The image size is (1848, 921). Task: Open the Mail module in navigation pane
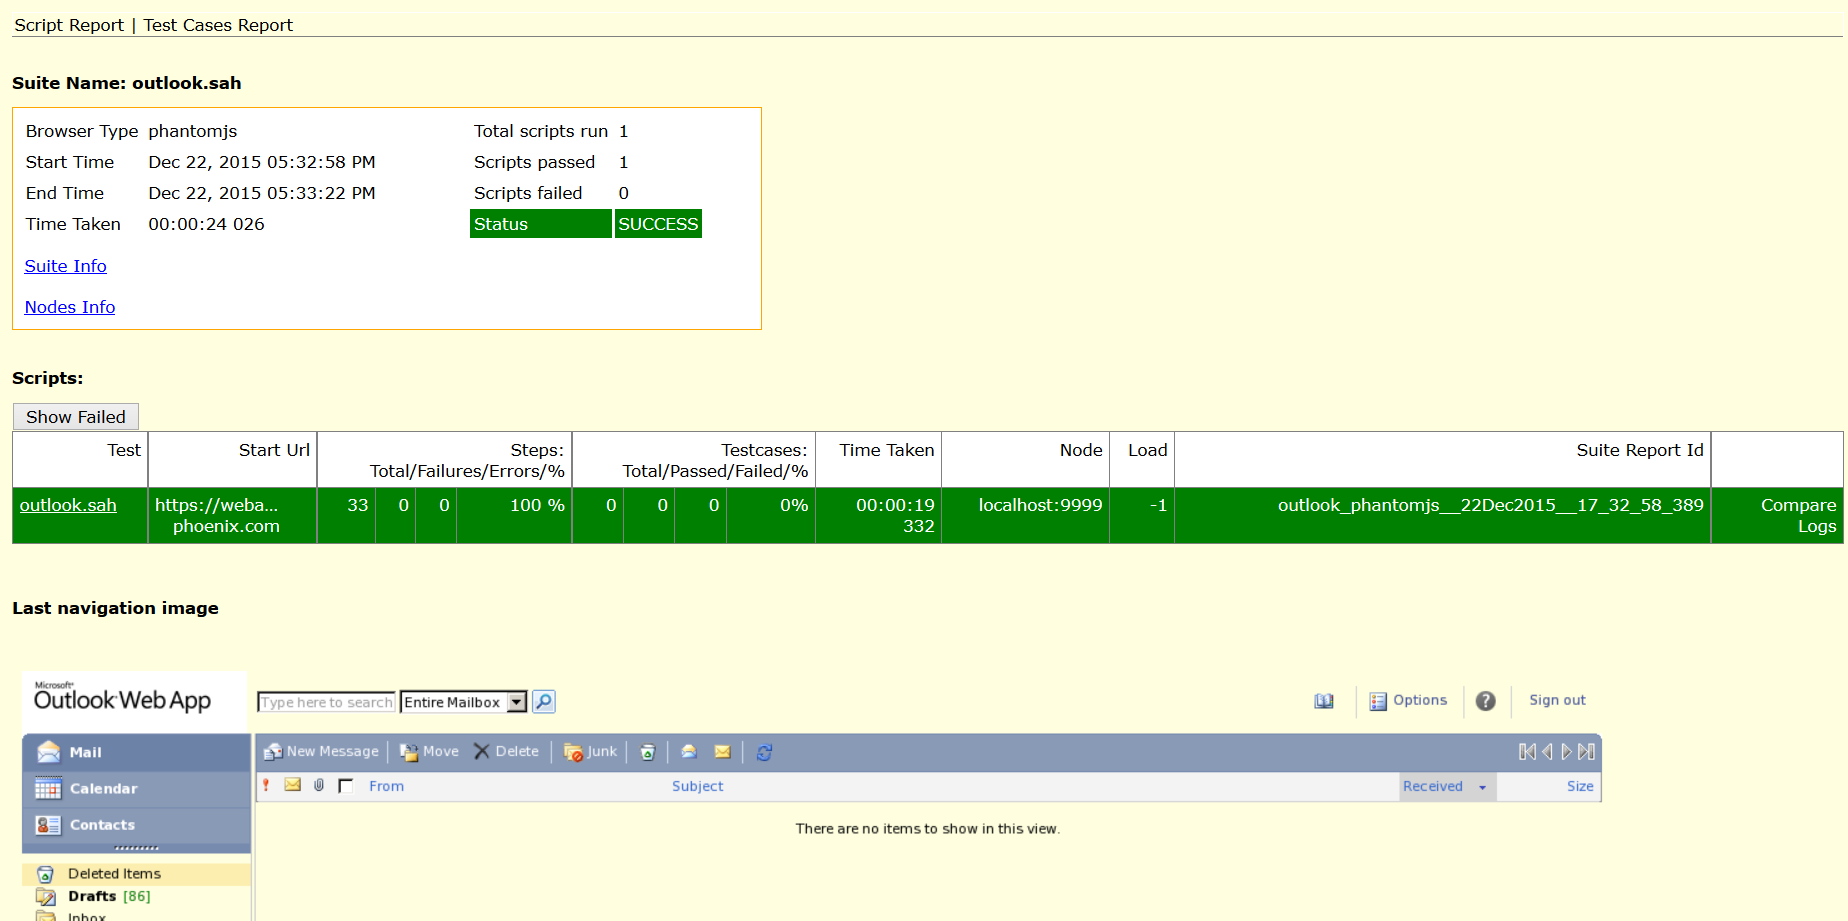(x=136, y=752)
